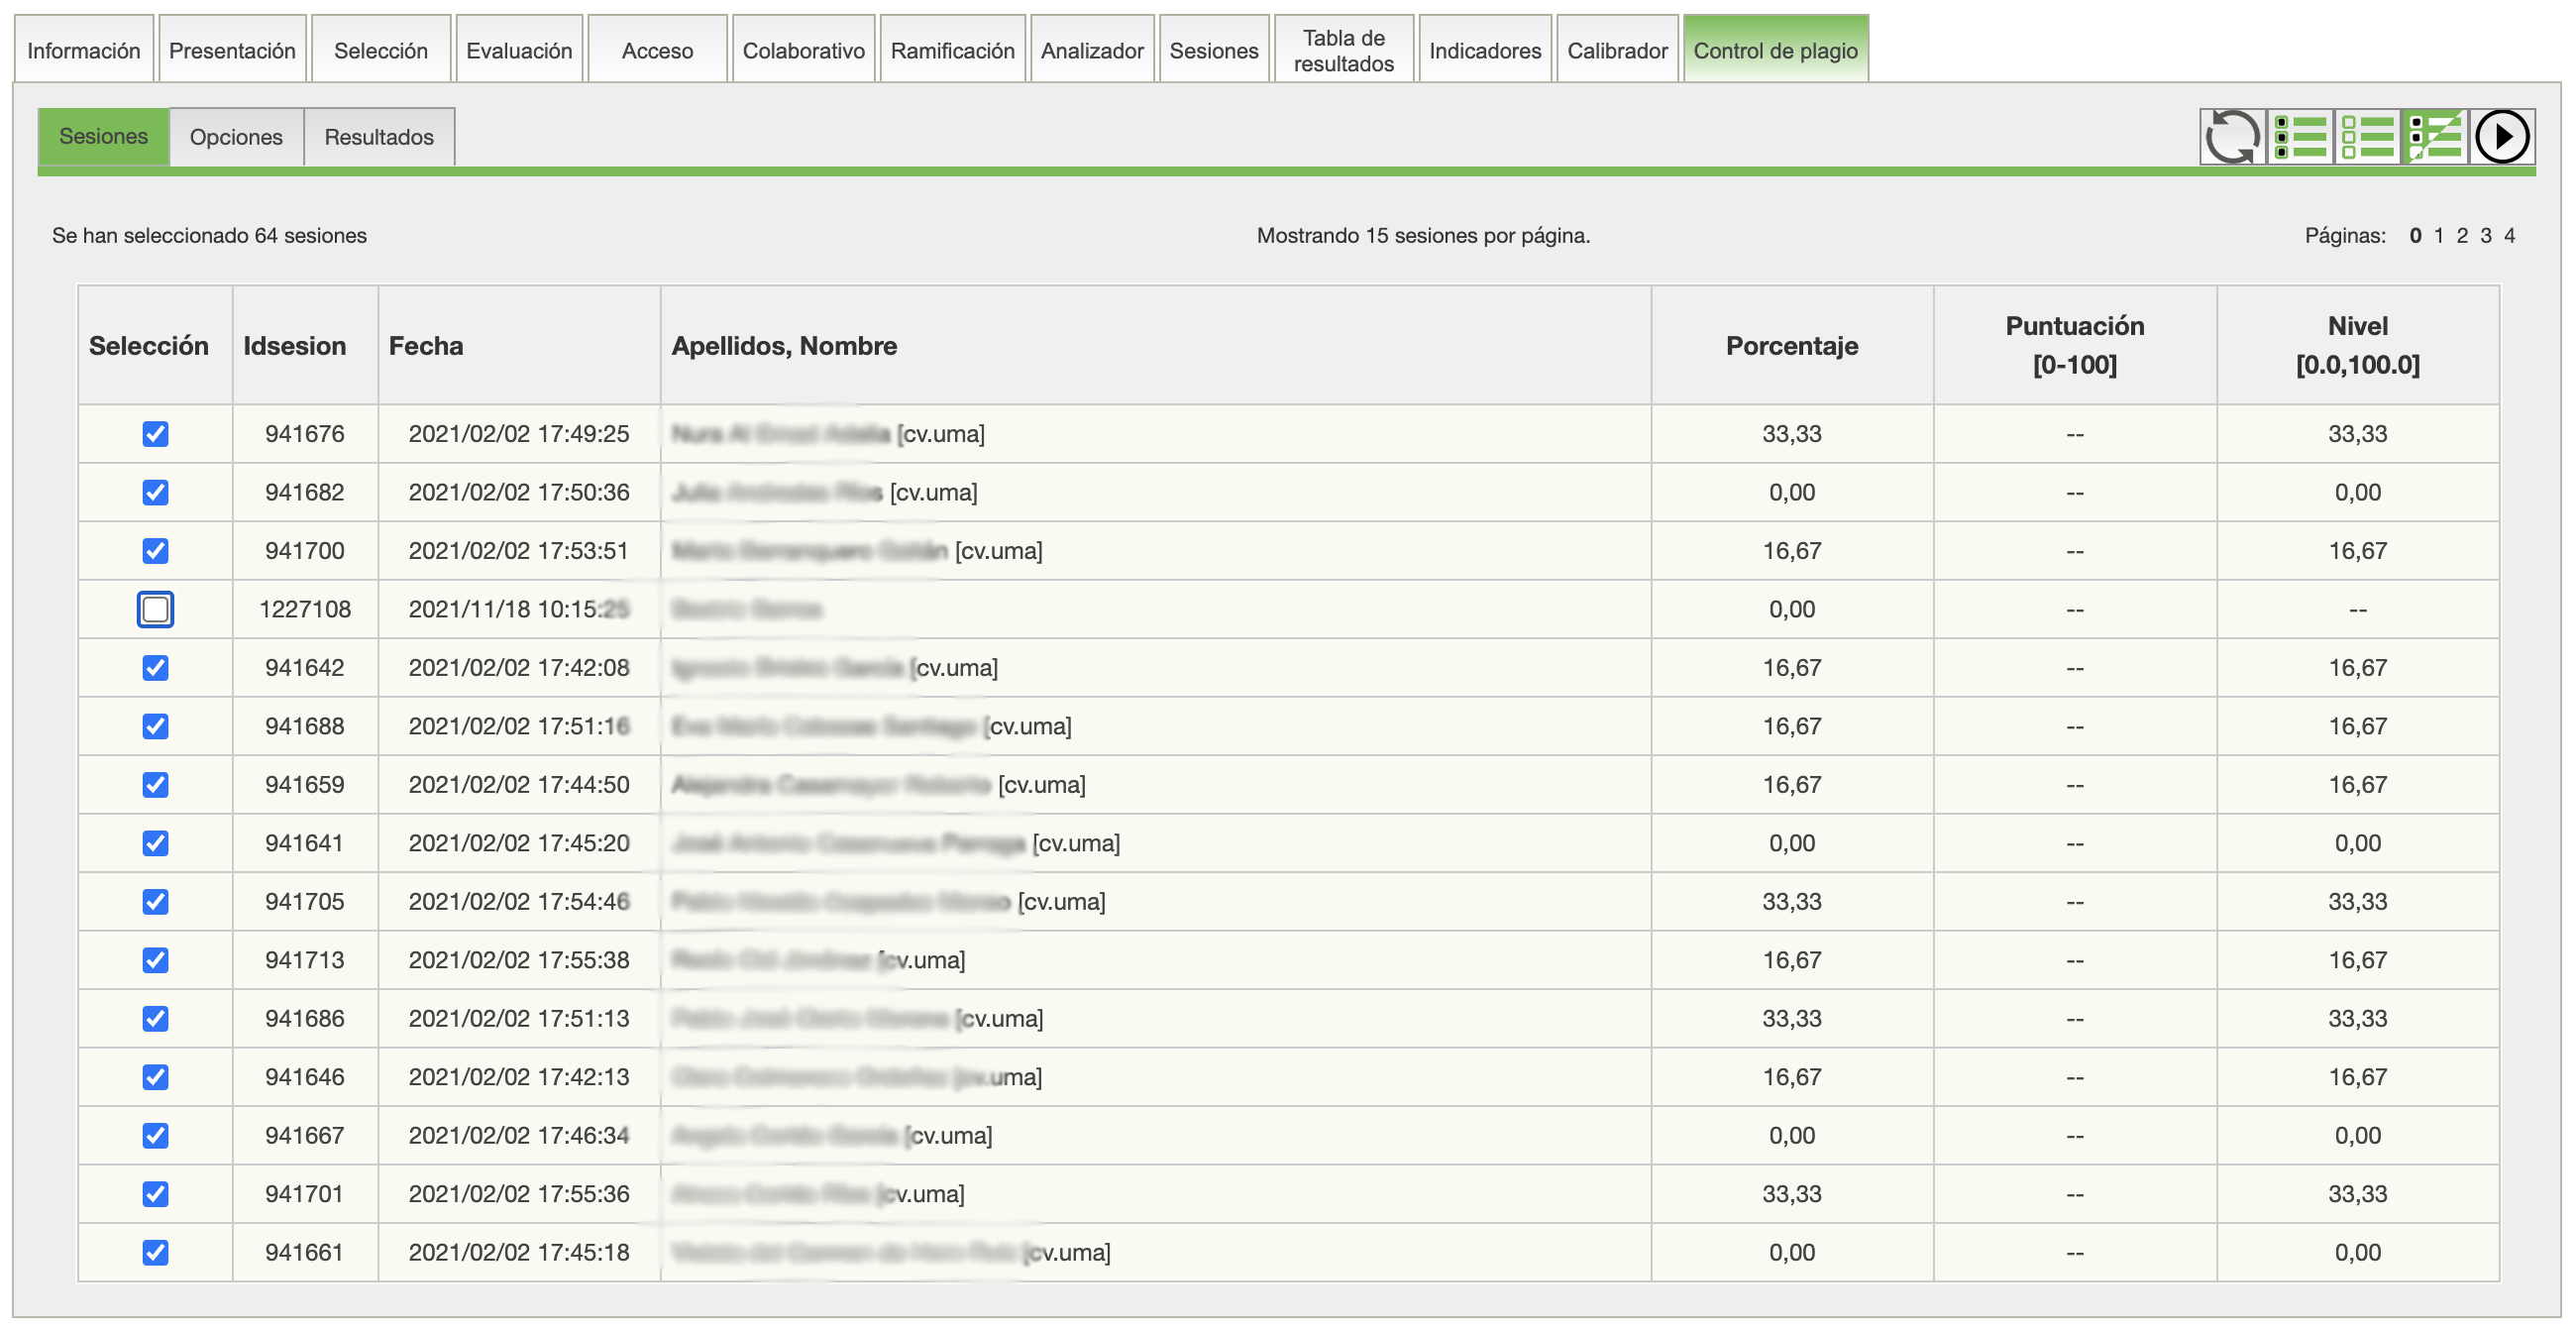2576x1332 pixels.
Task: Click the Idsesion column header
Action: [x=294, y=346]
